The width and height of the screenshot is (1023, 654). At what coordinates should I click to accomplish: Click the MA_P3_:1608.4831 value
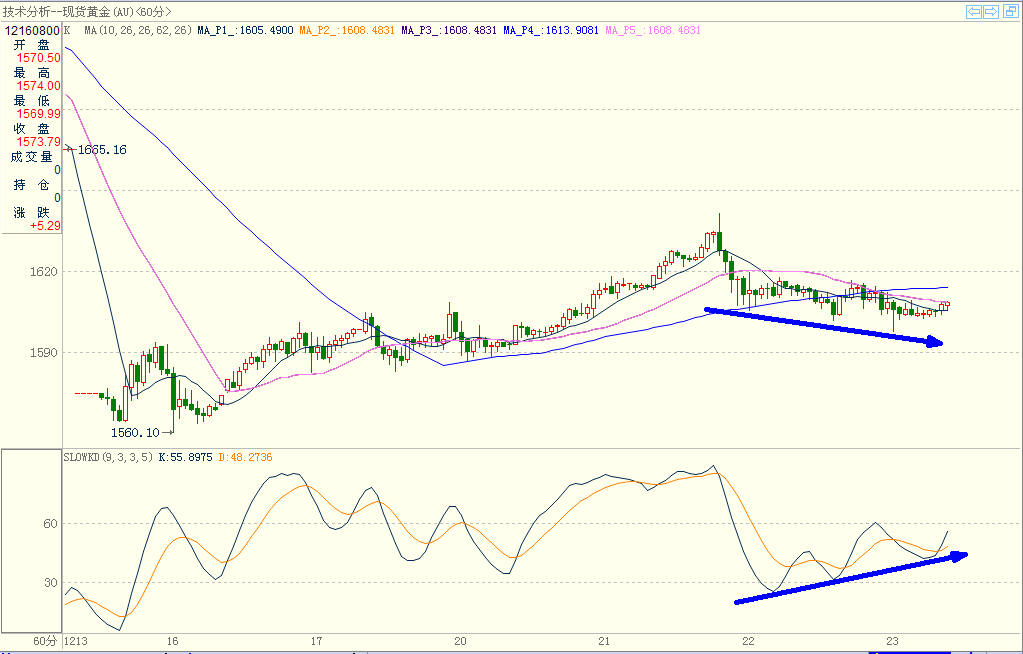point(449,30)
